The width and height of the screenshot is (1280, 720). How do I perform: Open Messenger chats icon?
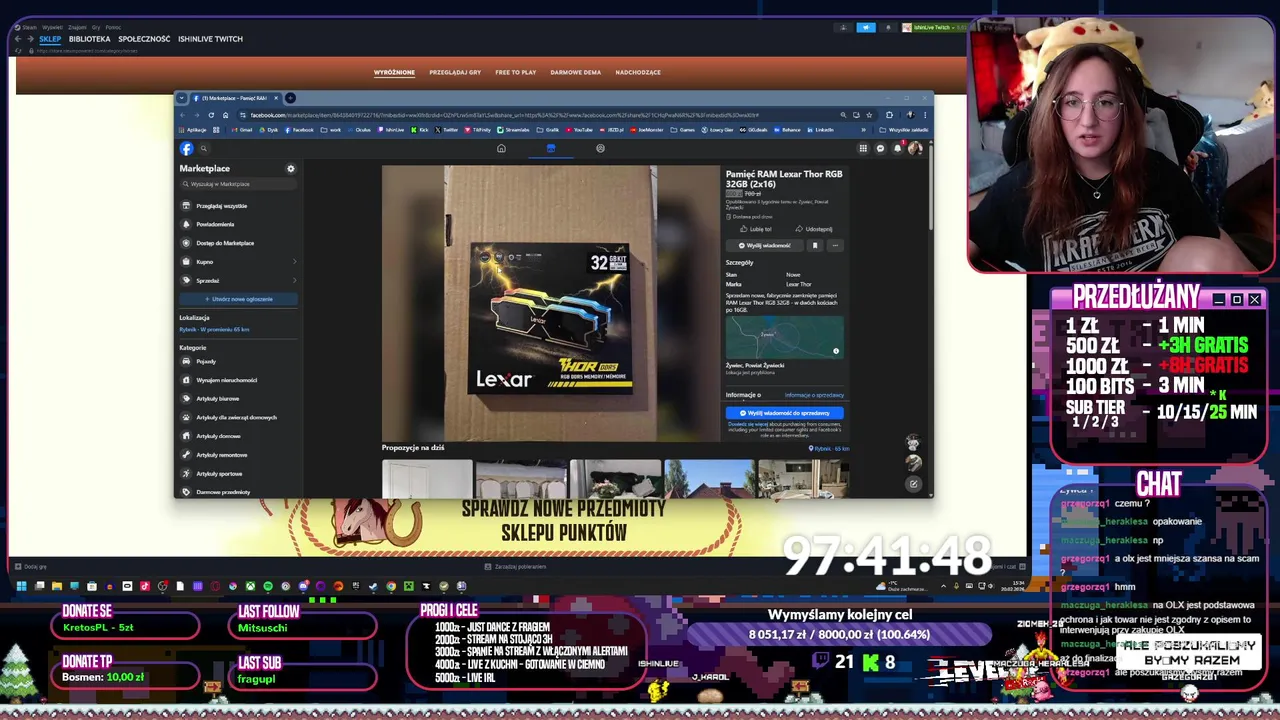[880, 148]
